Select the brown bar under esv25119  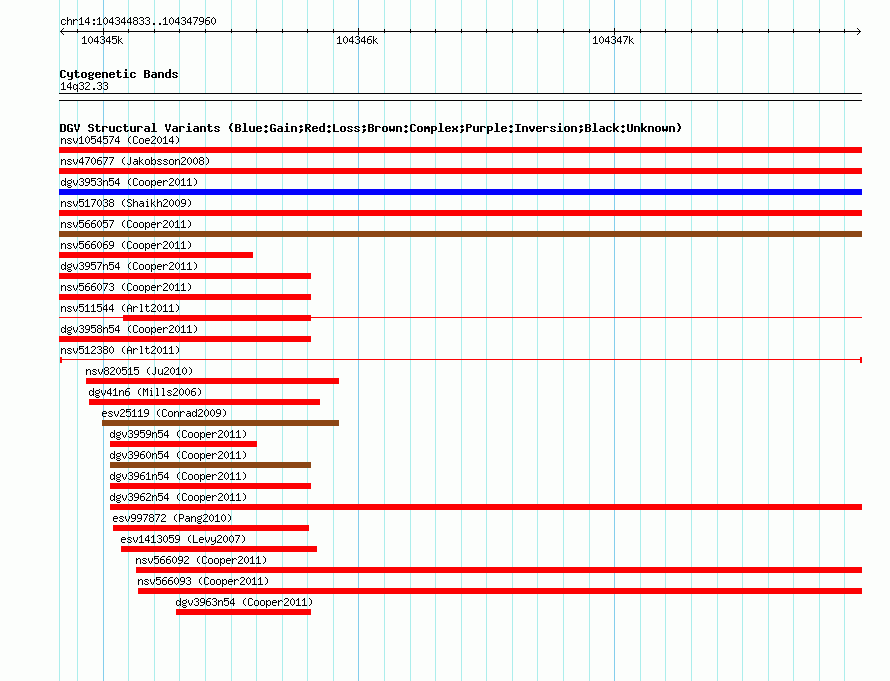click(x=220, y=423)
